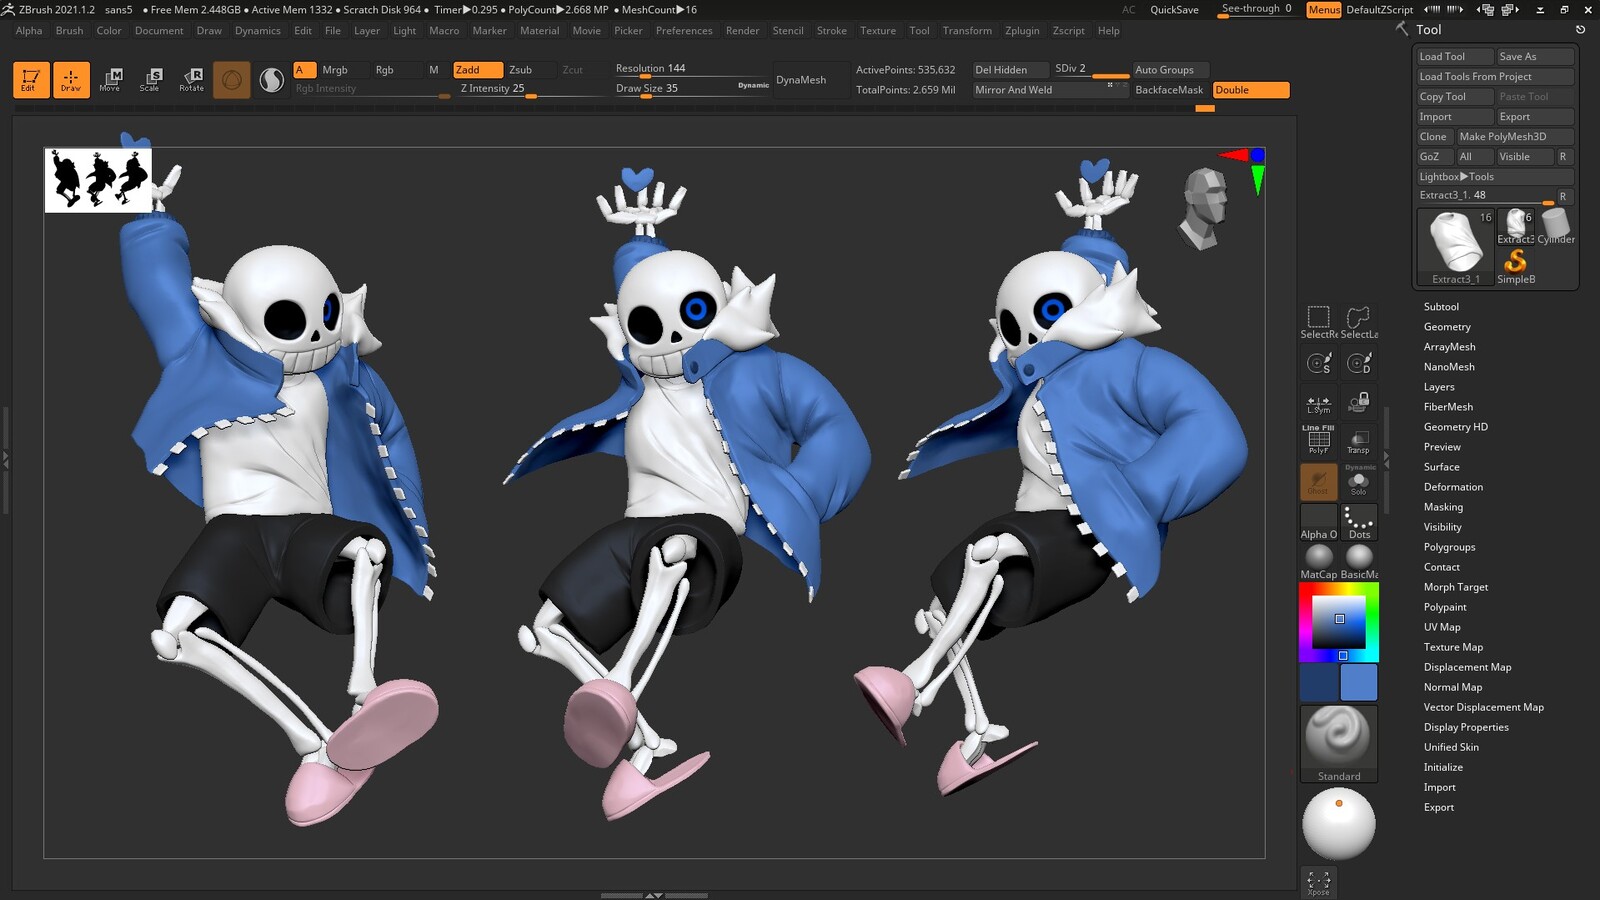Open the Render menu
Image resolution: width=1600 pixels, height=900 pixels.
click(742, 31)
